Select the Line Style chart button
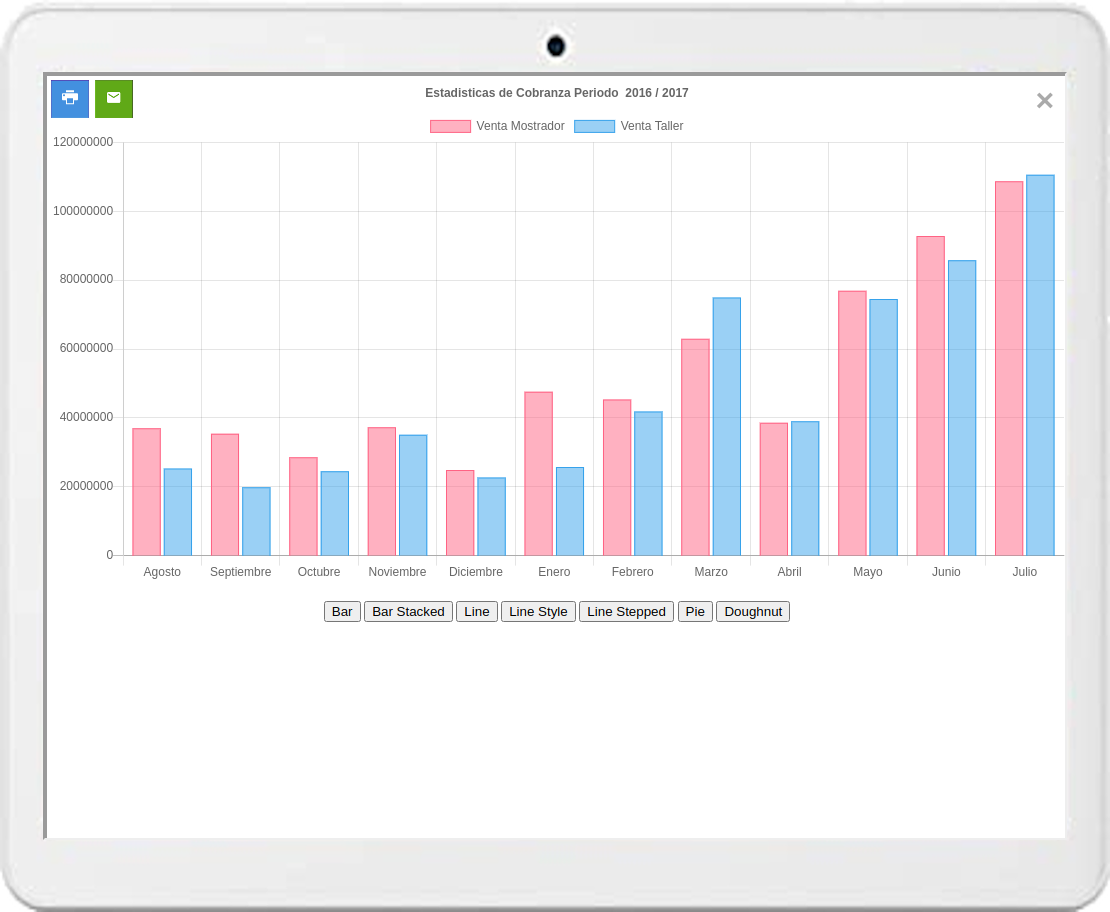1110x912 pixels. (538, 612)
